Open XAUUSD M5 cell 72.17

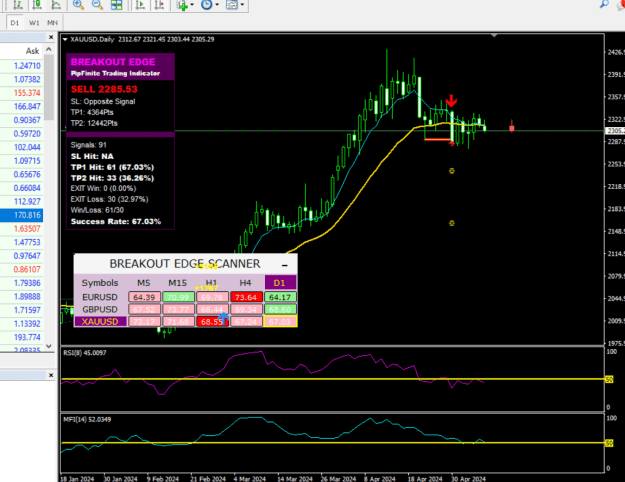pos(144,321)
